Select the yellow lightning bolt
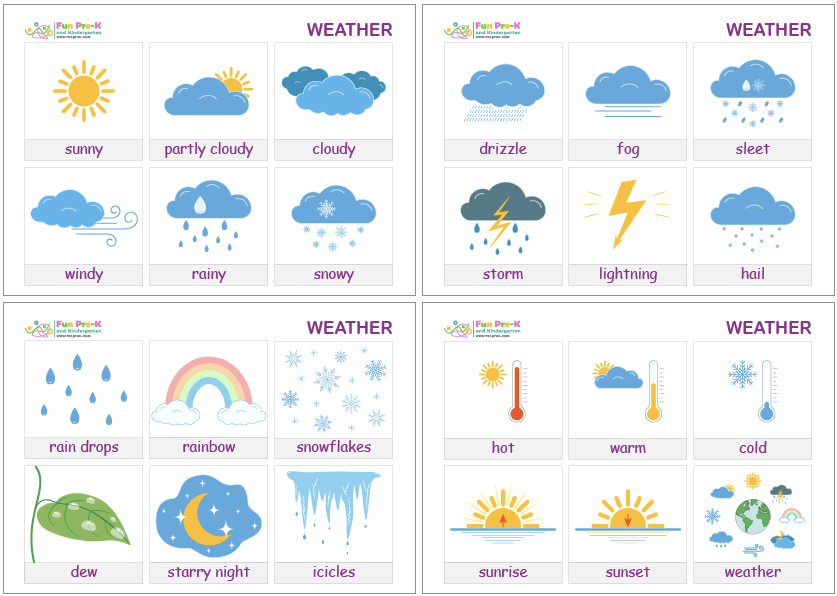The image size is (837, 596). [627, 213]
